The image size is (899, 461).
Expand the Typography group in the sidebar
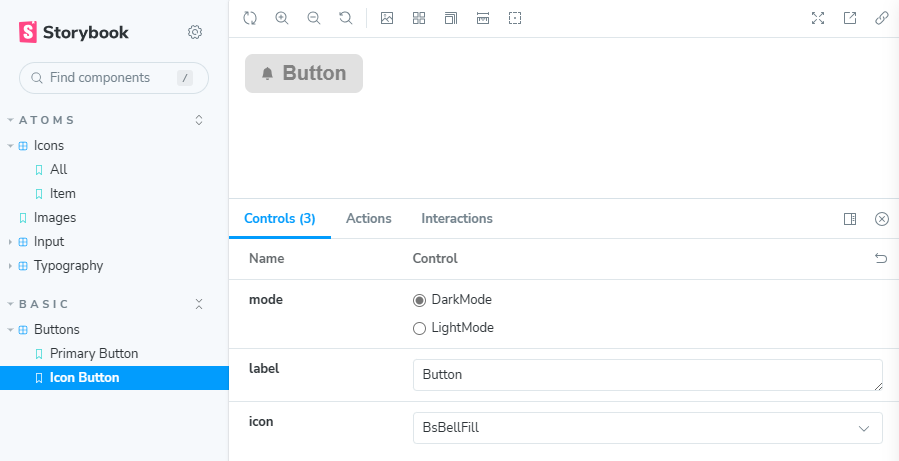[x=68, y=266]
